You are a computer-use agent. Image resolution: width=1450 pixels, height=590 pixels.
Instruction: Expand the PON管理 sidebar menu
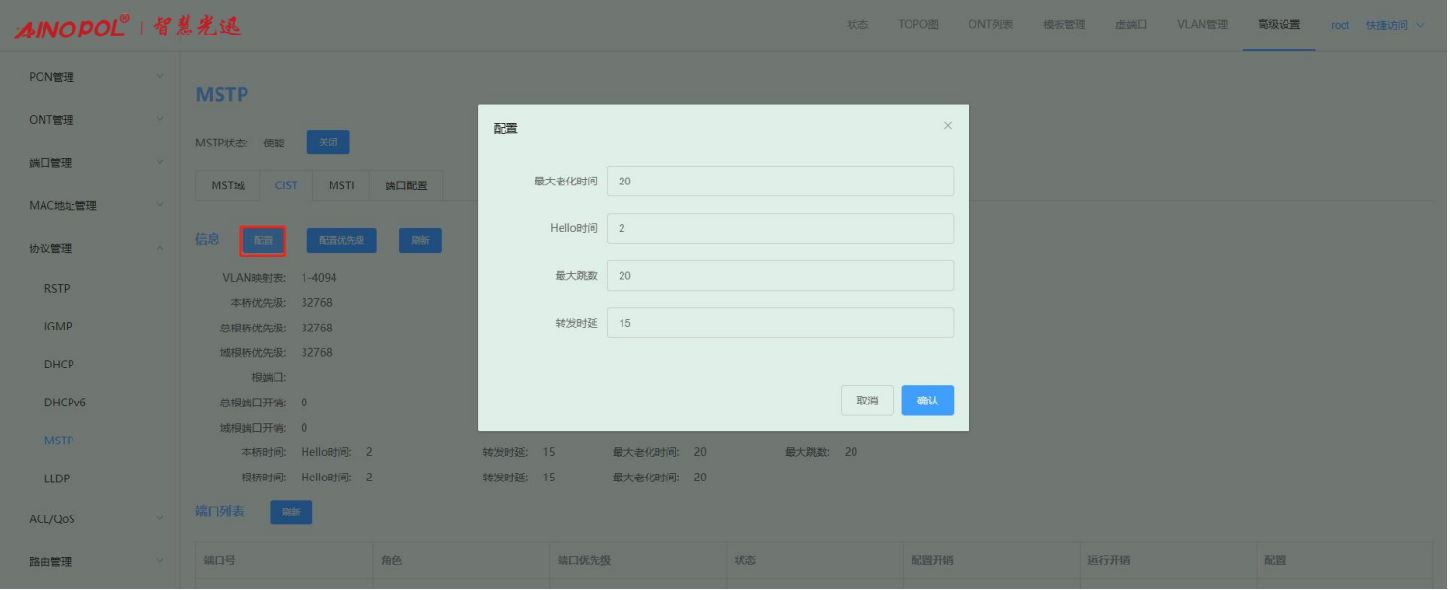pos(90,77)
